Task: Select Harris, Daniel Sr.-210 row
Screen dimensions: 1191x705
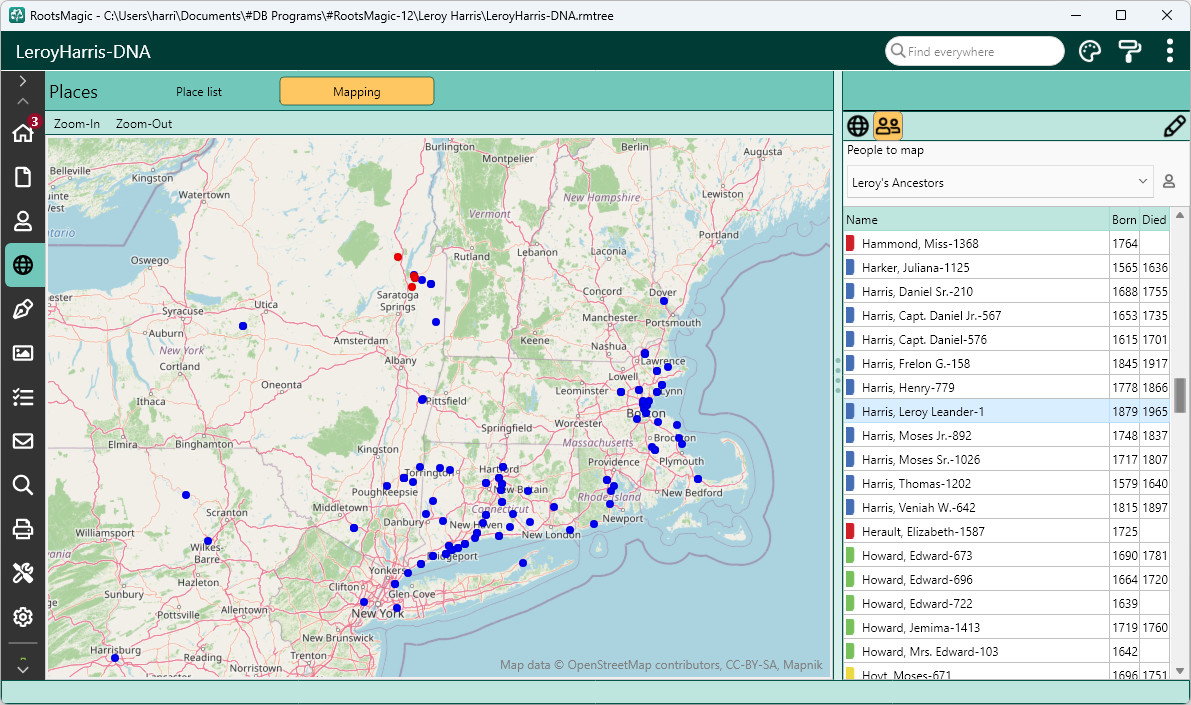Action: [1006, 292]
